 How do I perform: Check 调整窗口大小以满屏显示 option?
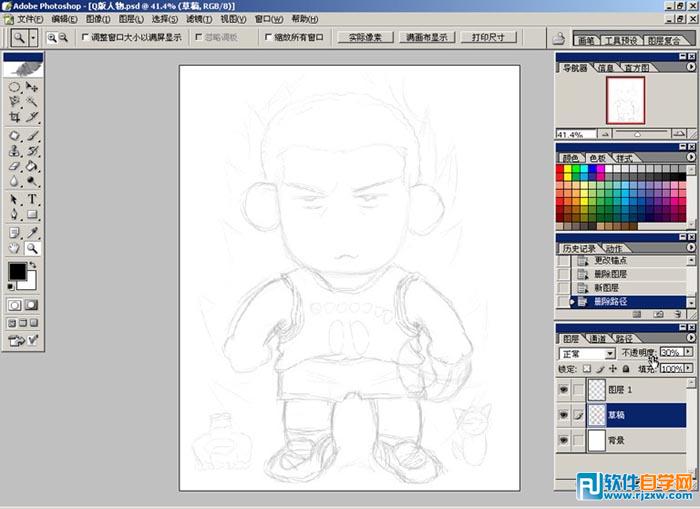[x=83, y=38]
